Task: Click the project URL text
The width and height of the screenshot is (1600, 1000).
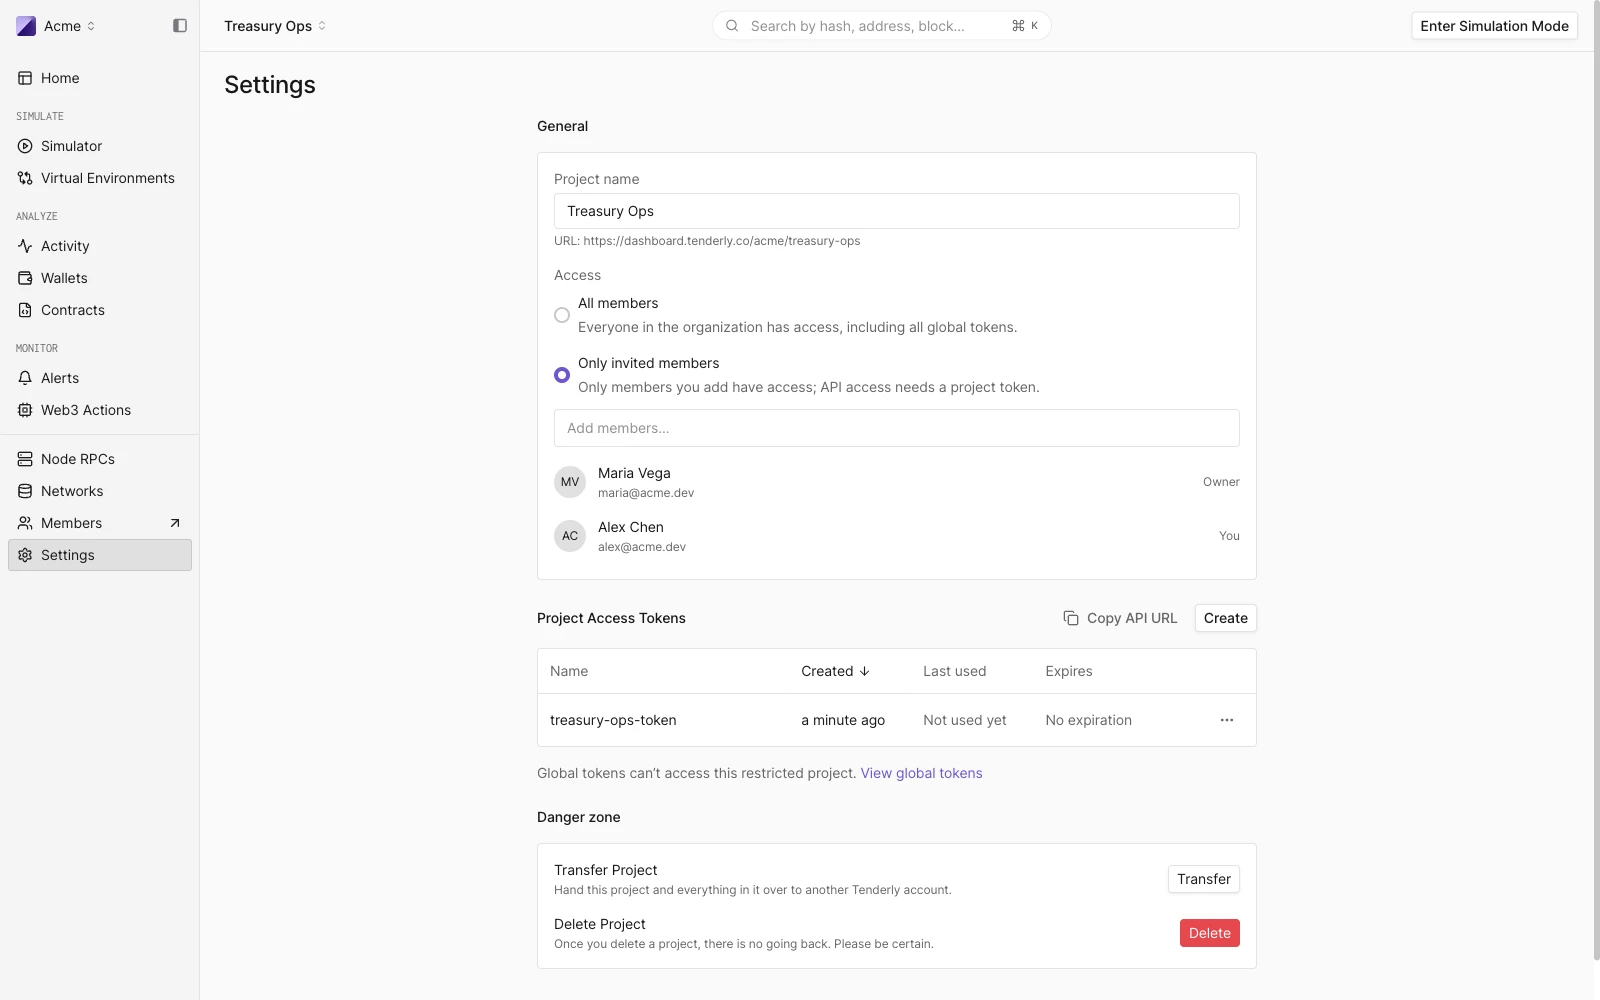Action: pyautogui.click(x=707, y=241)
